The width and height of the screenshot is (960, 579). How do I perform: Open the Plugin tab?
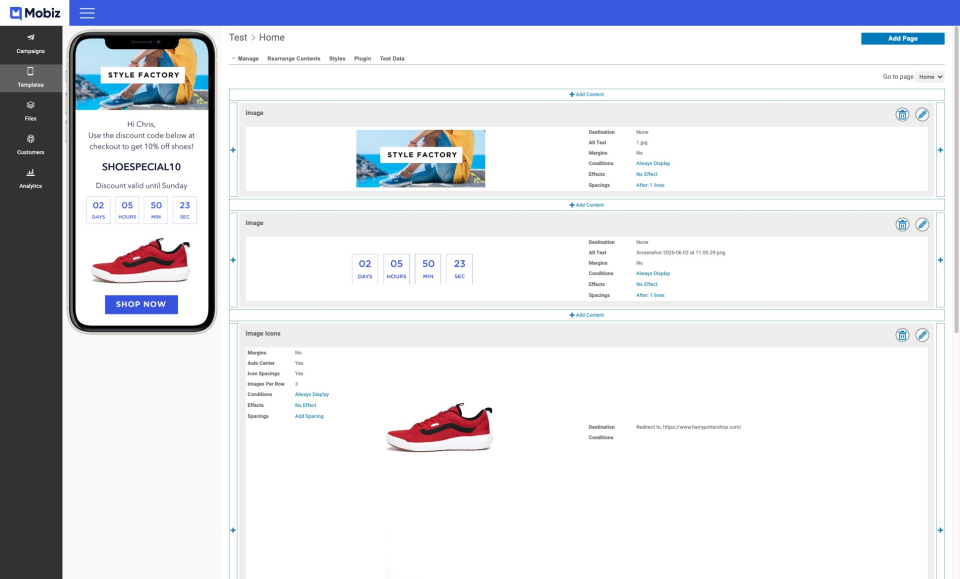click(362, 59)
